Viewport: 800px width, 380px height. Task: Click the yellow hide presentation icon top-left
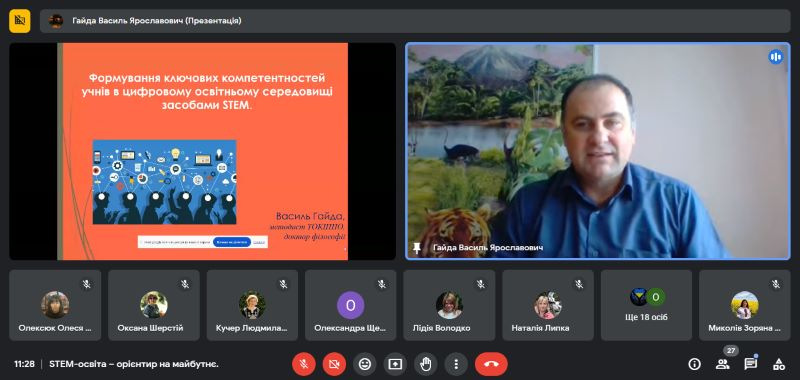[20, 21]
